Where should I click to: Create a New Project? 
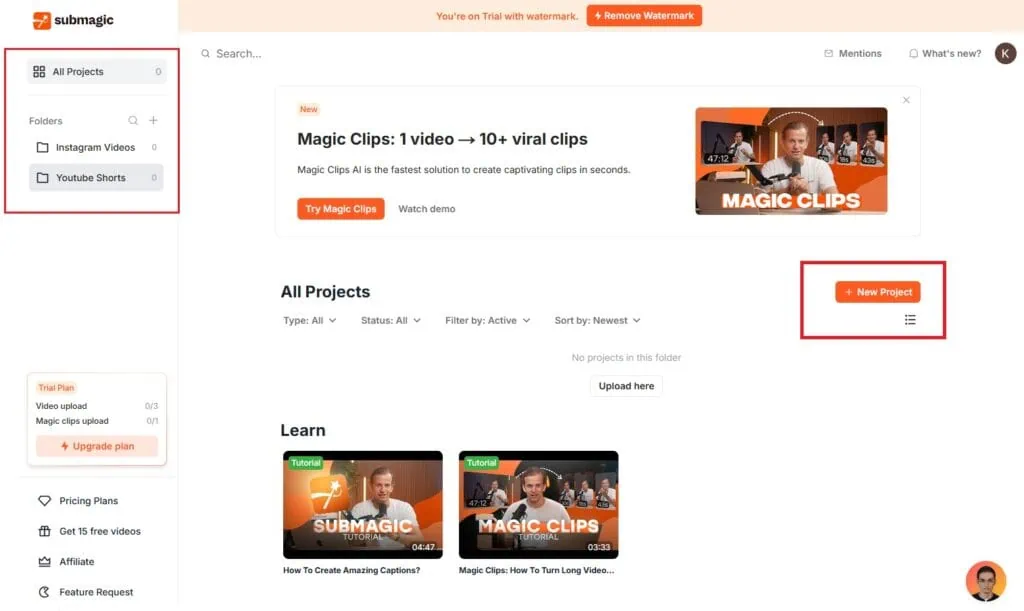point(878,292)
